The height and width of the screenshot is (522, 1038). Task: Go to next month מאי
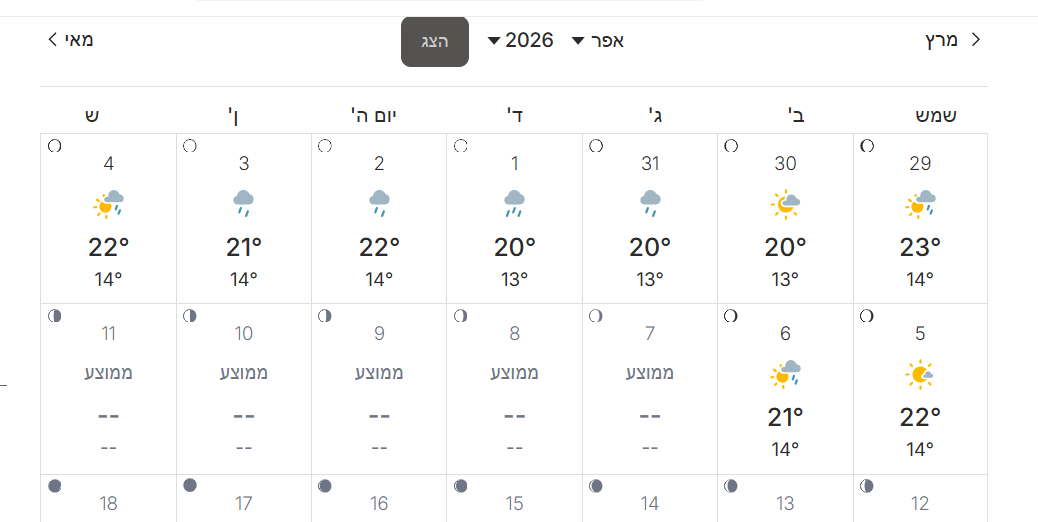coord(70,40)
